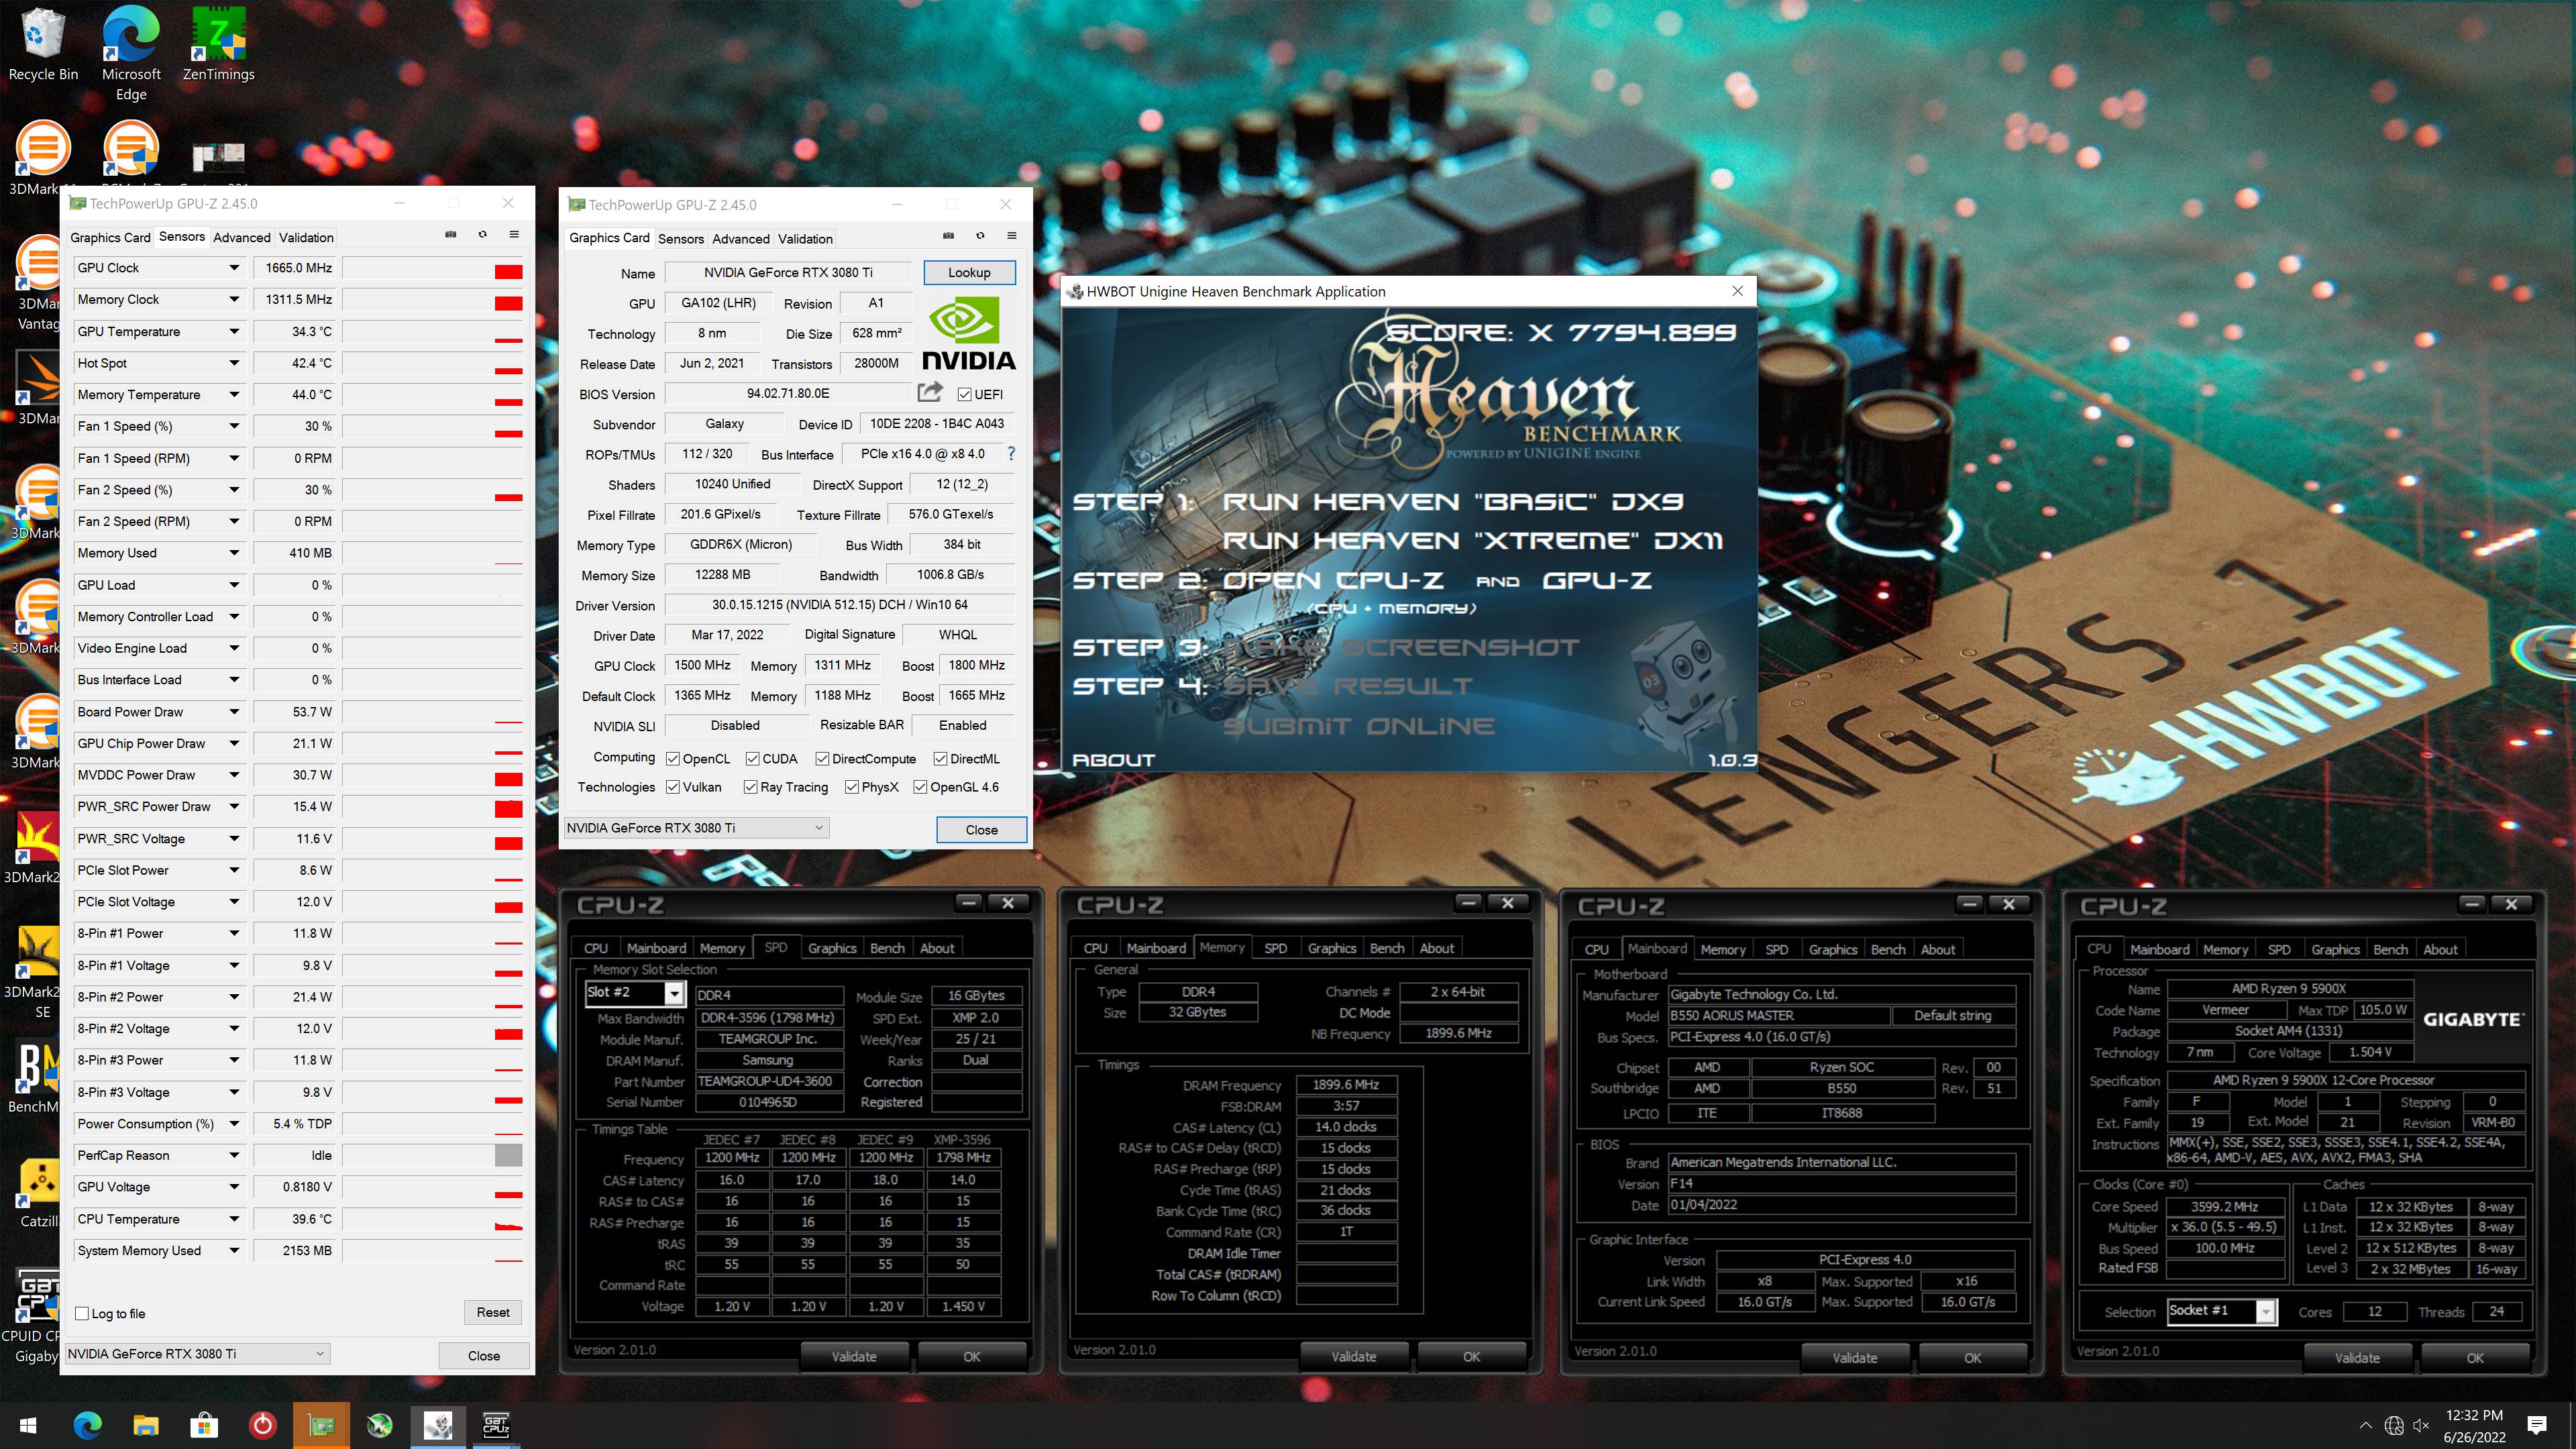The width and height of the screenshot is (2576, 1449).
Task: Open Bench tab in the CPU-Z SPD window
Action: [887, 948]
